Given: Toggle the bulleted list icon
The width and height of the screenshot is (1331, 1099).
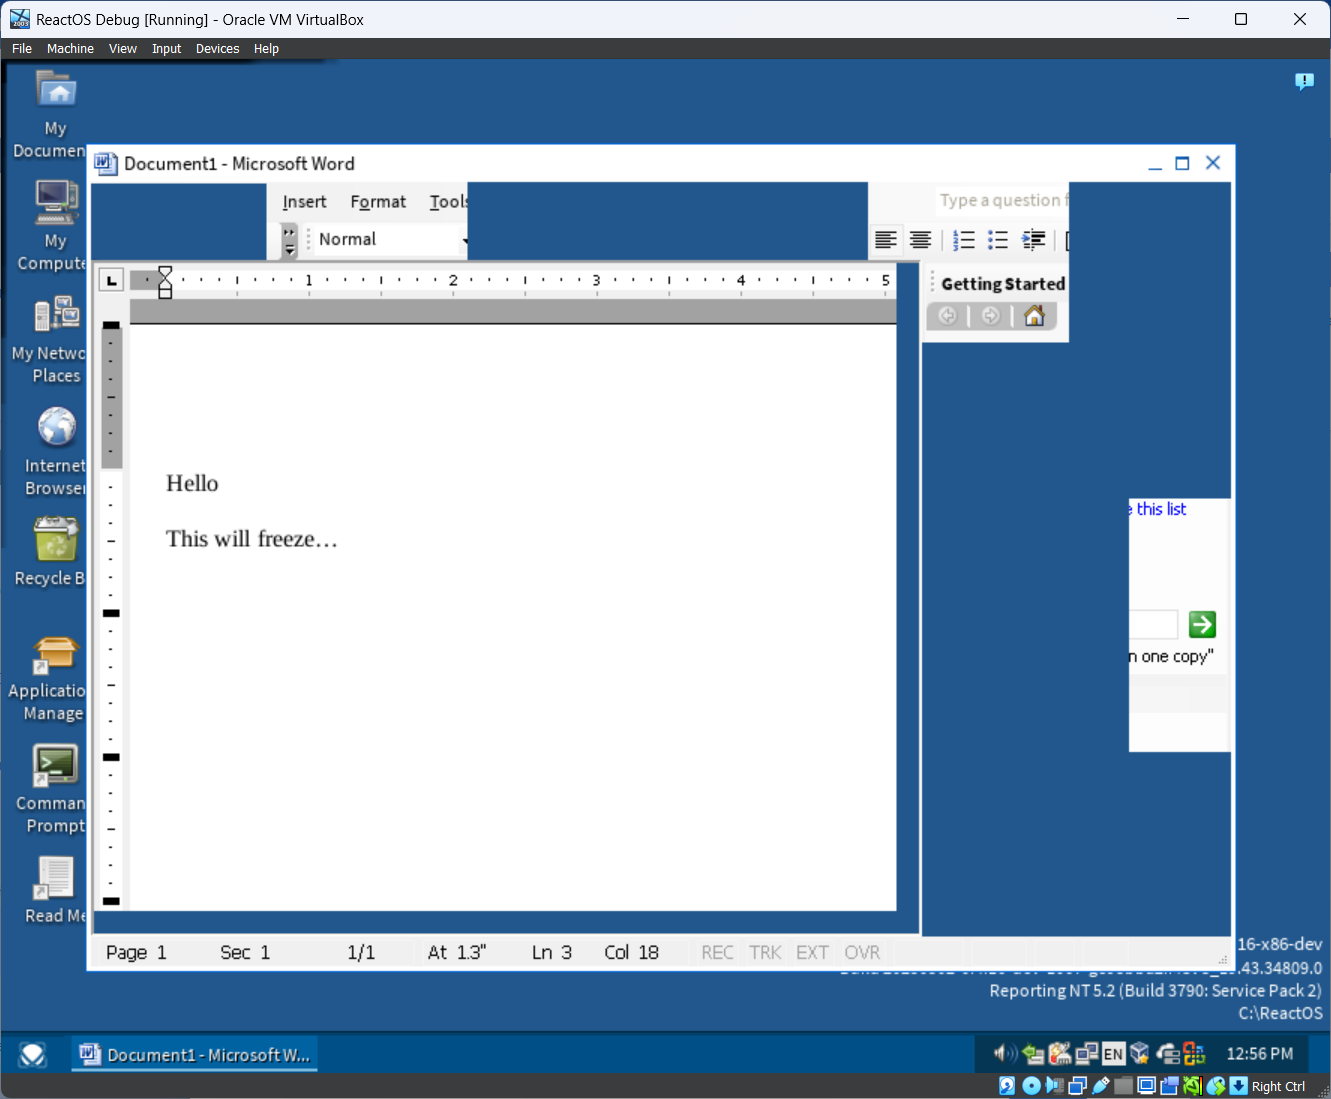Looking at the screenshot, I should click(998, 240).
